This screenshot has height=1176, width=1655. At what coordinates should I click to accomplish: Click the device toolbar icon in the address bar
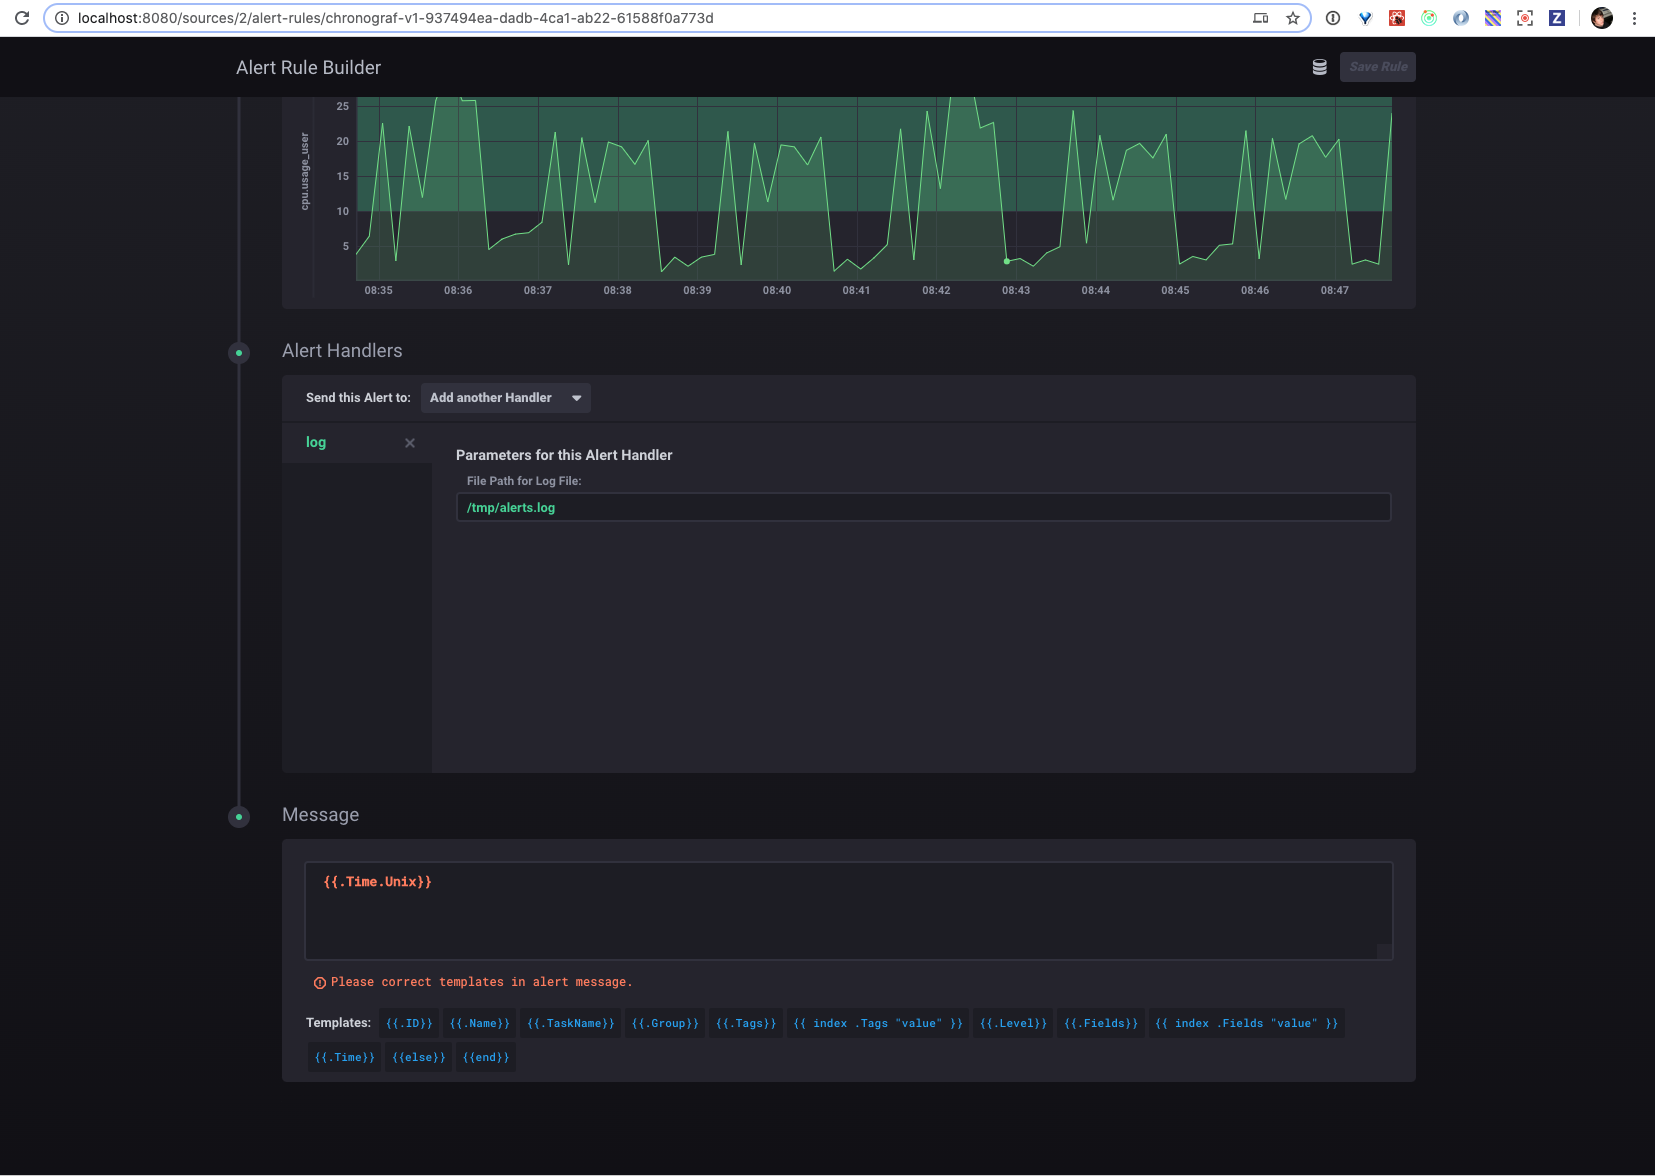tap(1261, 17)
